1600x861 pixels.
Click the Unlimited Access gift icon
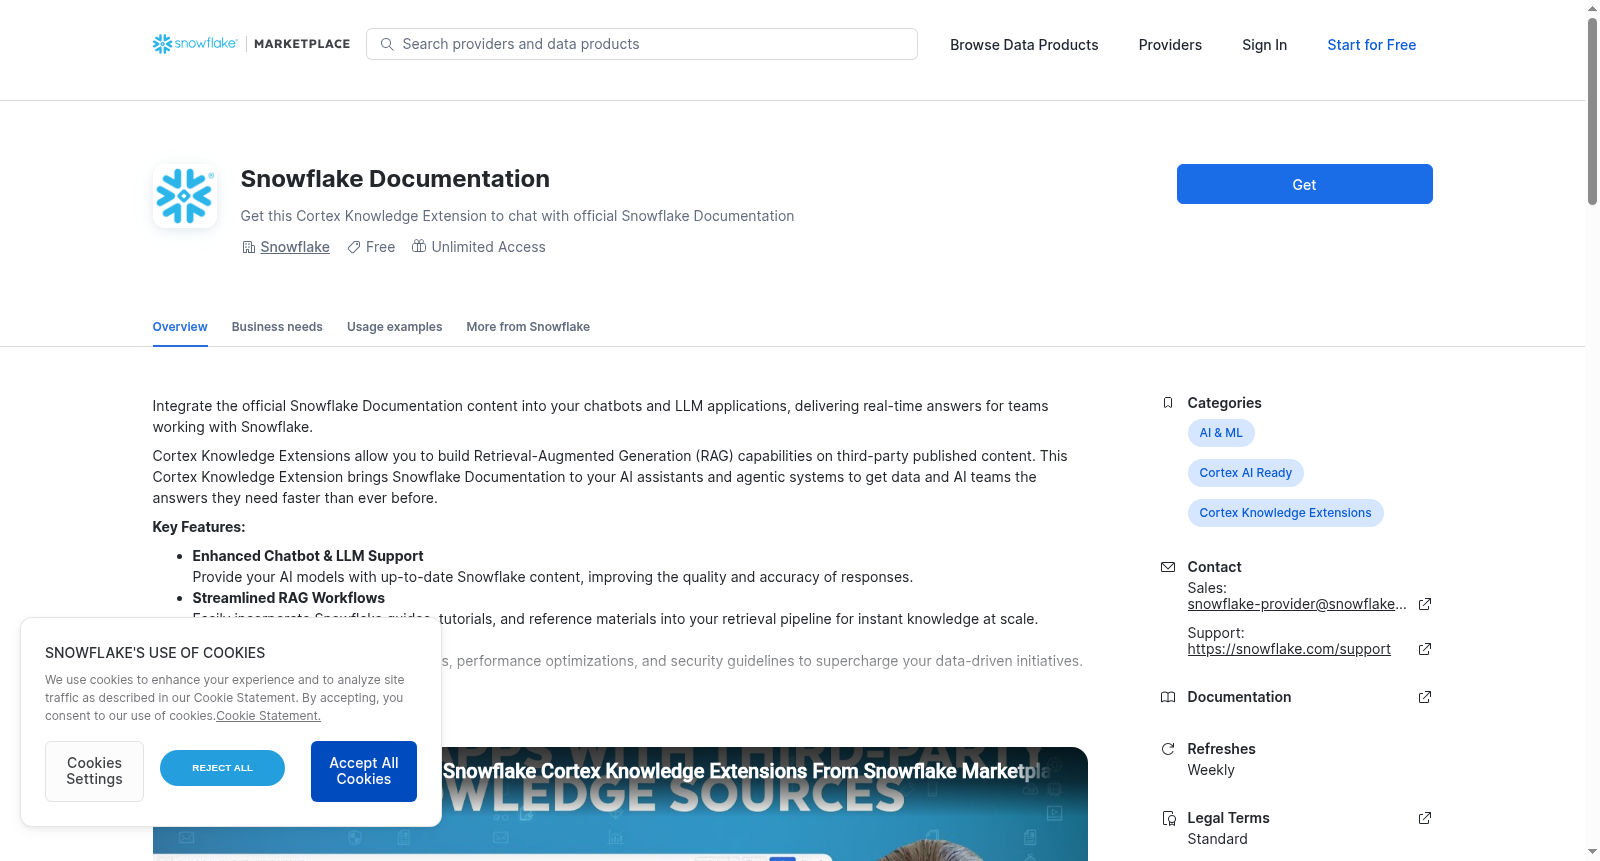pyautogui.click(x=419, y=246)
